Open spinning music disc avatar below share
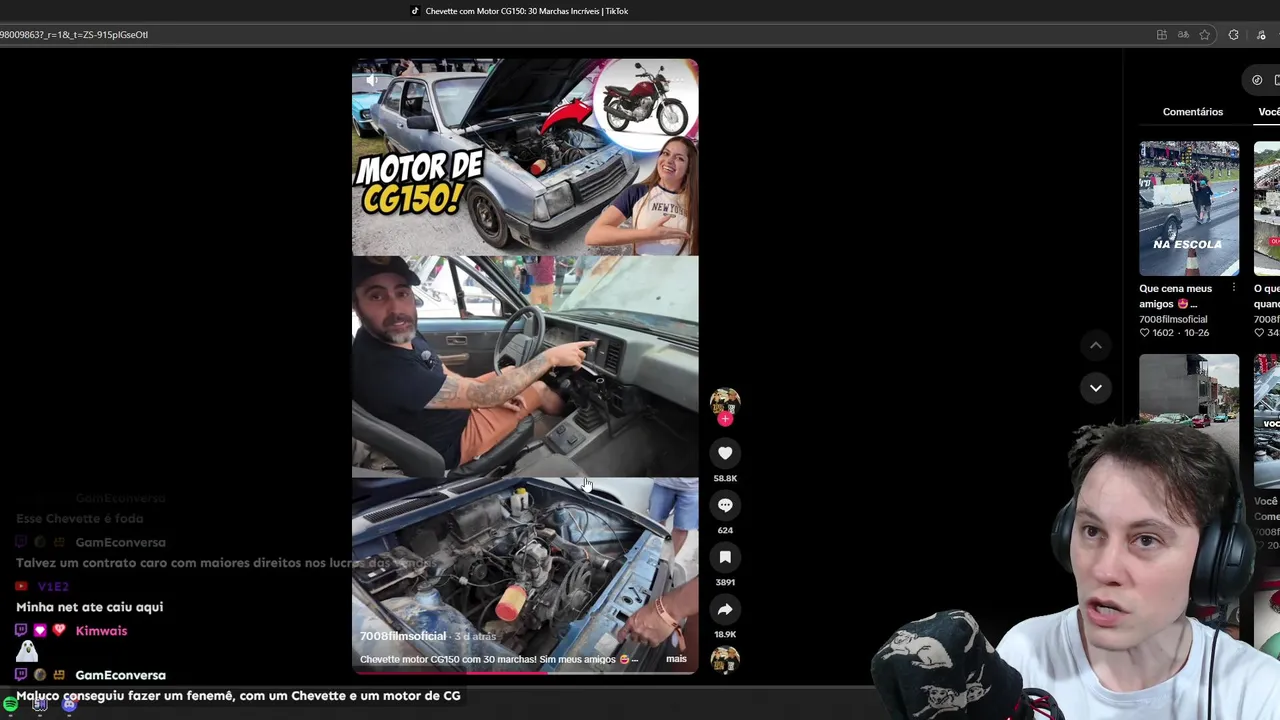Screen dimensions: 1280x720 pyautogui.click(x=725, y=660)
